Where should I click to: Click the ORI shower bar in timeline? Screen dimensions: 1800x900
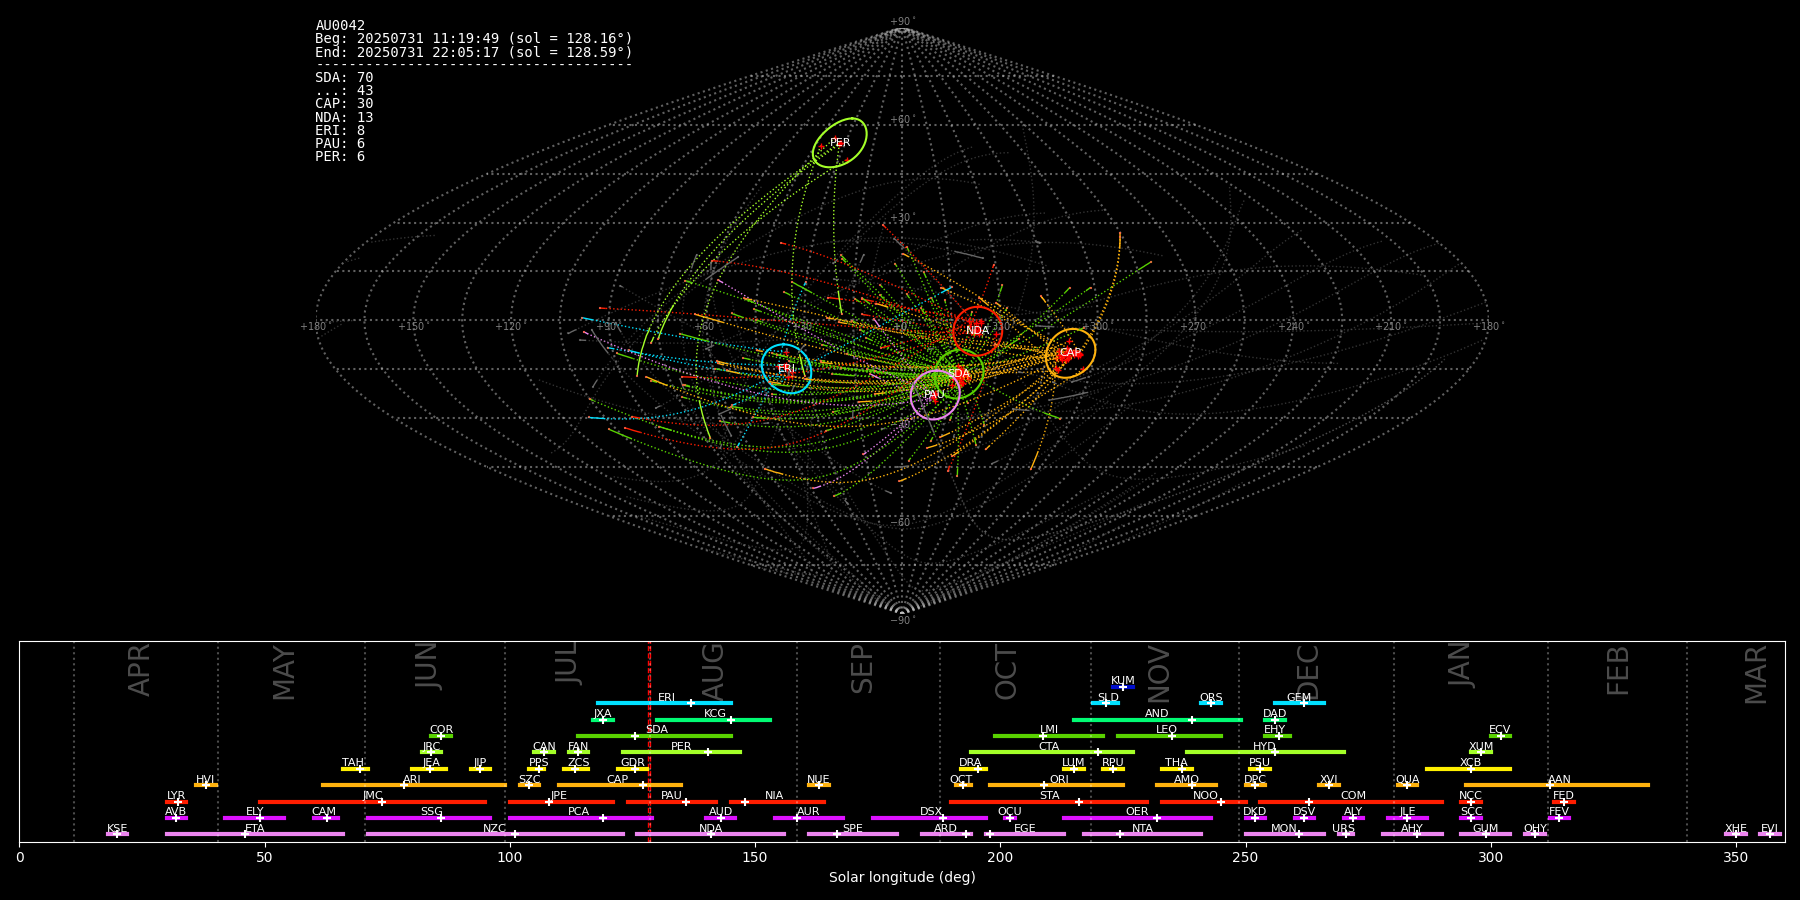coord(1056,785)
